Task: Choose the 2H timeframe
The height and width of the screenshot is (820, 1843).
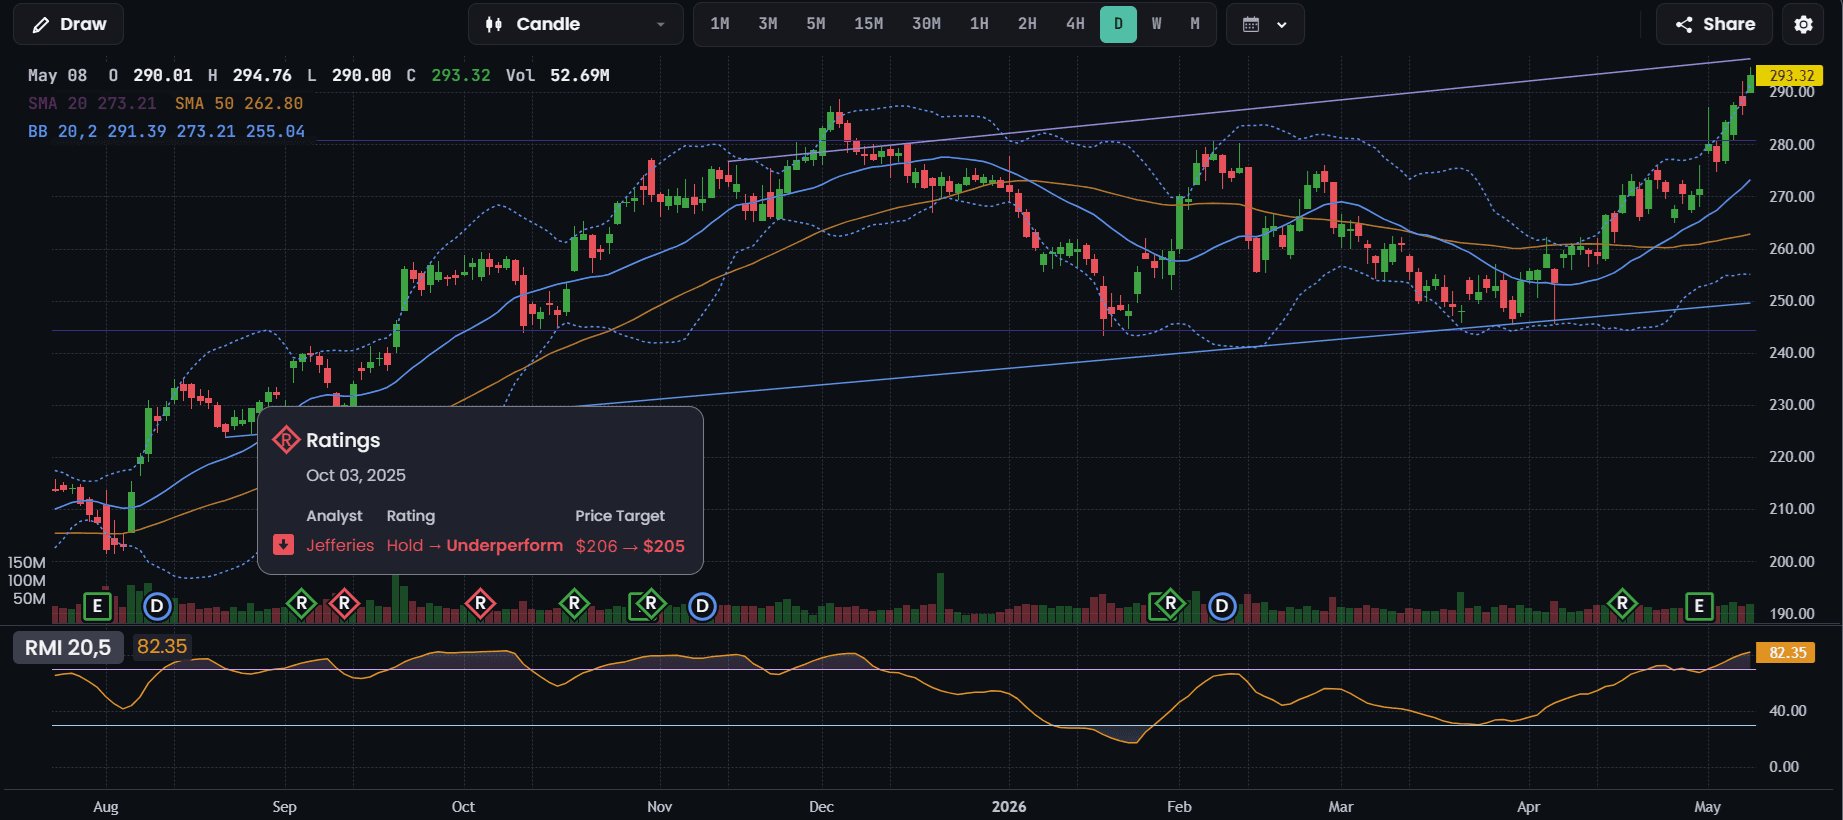Action: [1027, 24]
